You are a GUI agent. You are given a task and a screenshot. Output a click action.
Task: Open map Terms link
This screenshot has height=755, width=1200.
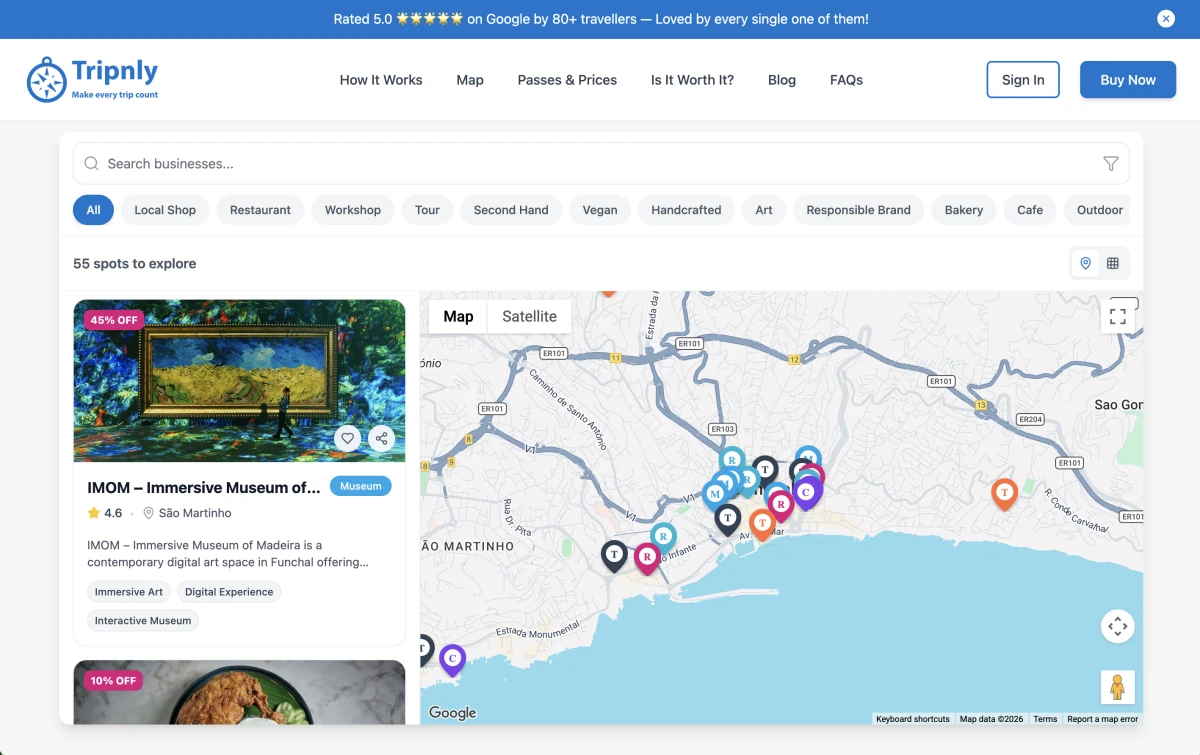(x=1045, y=719)
